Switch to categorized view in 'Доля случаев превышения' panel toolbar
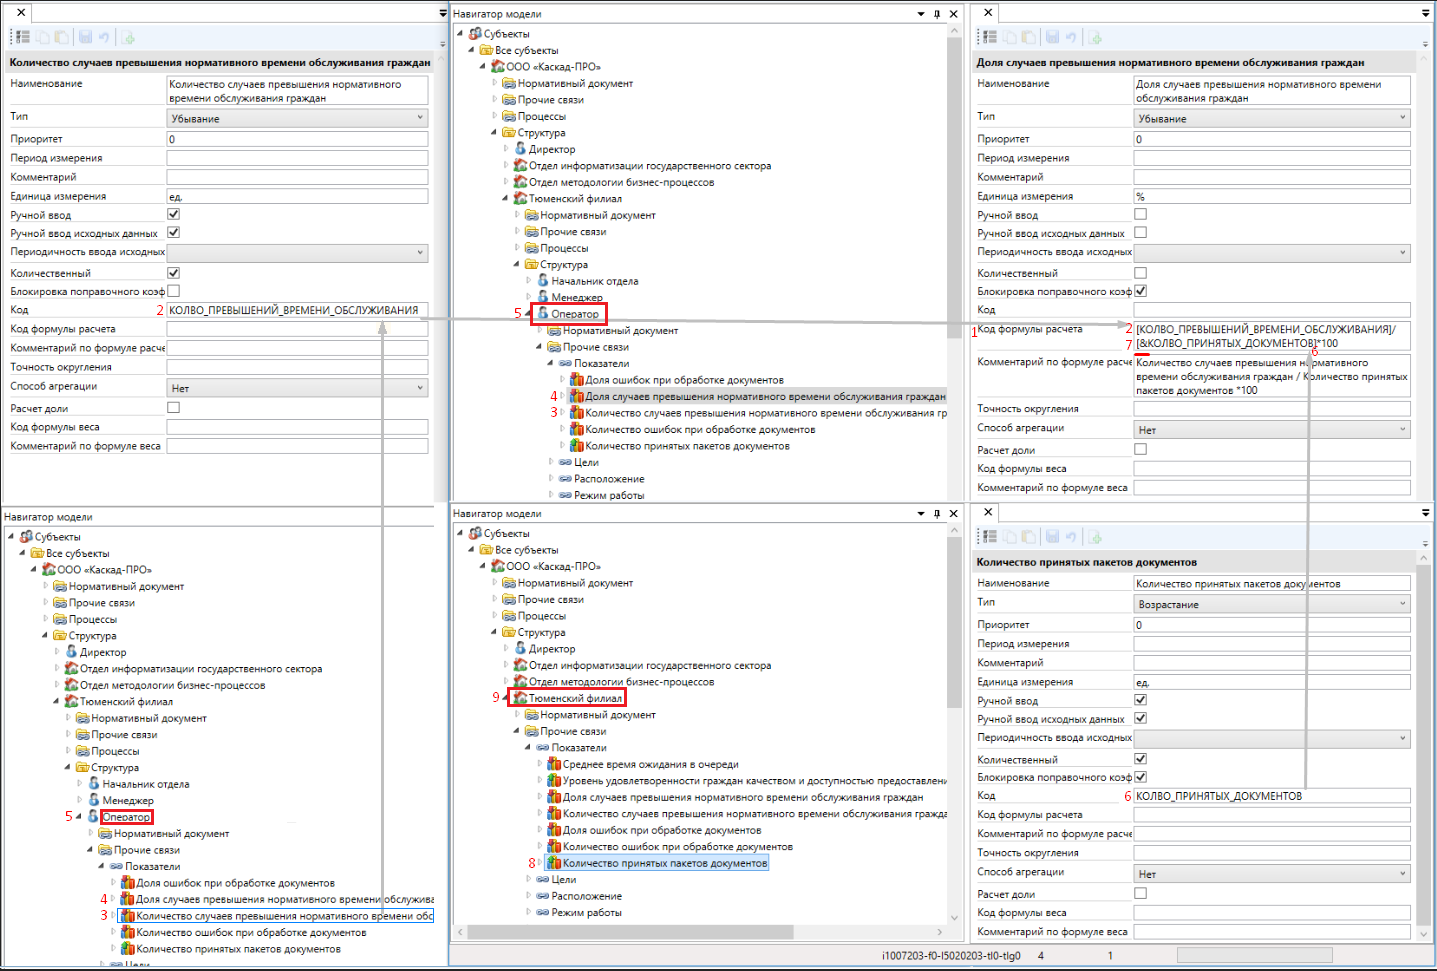This screenshot has width=1437, height=971. pos(990,37)
